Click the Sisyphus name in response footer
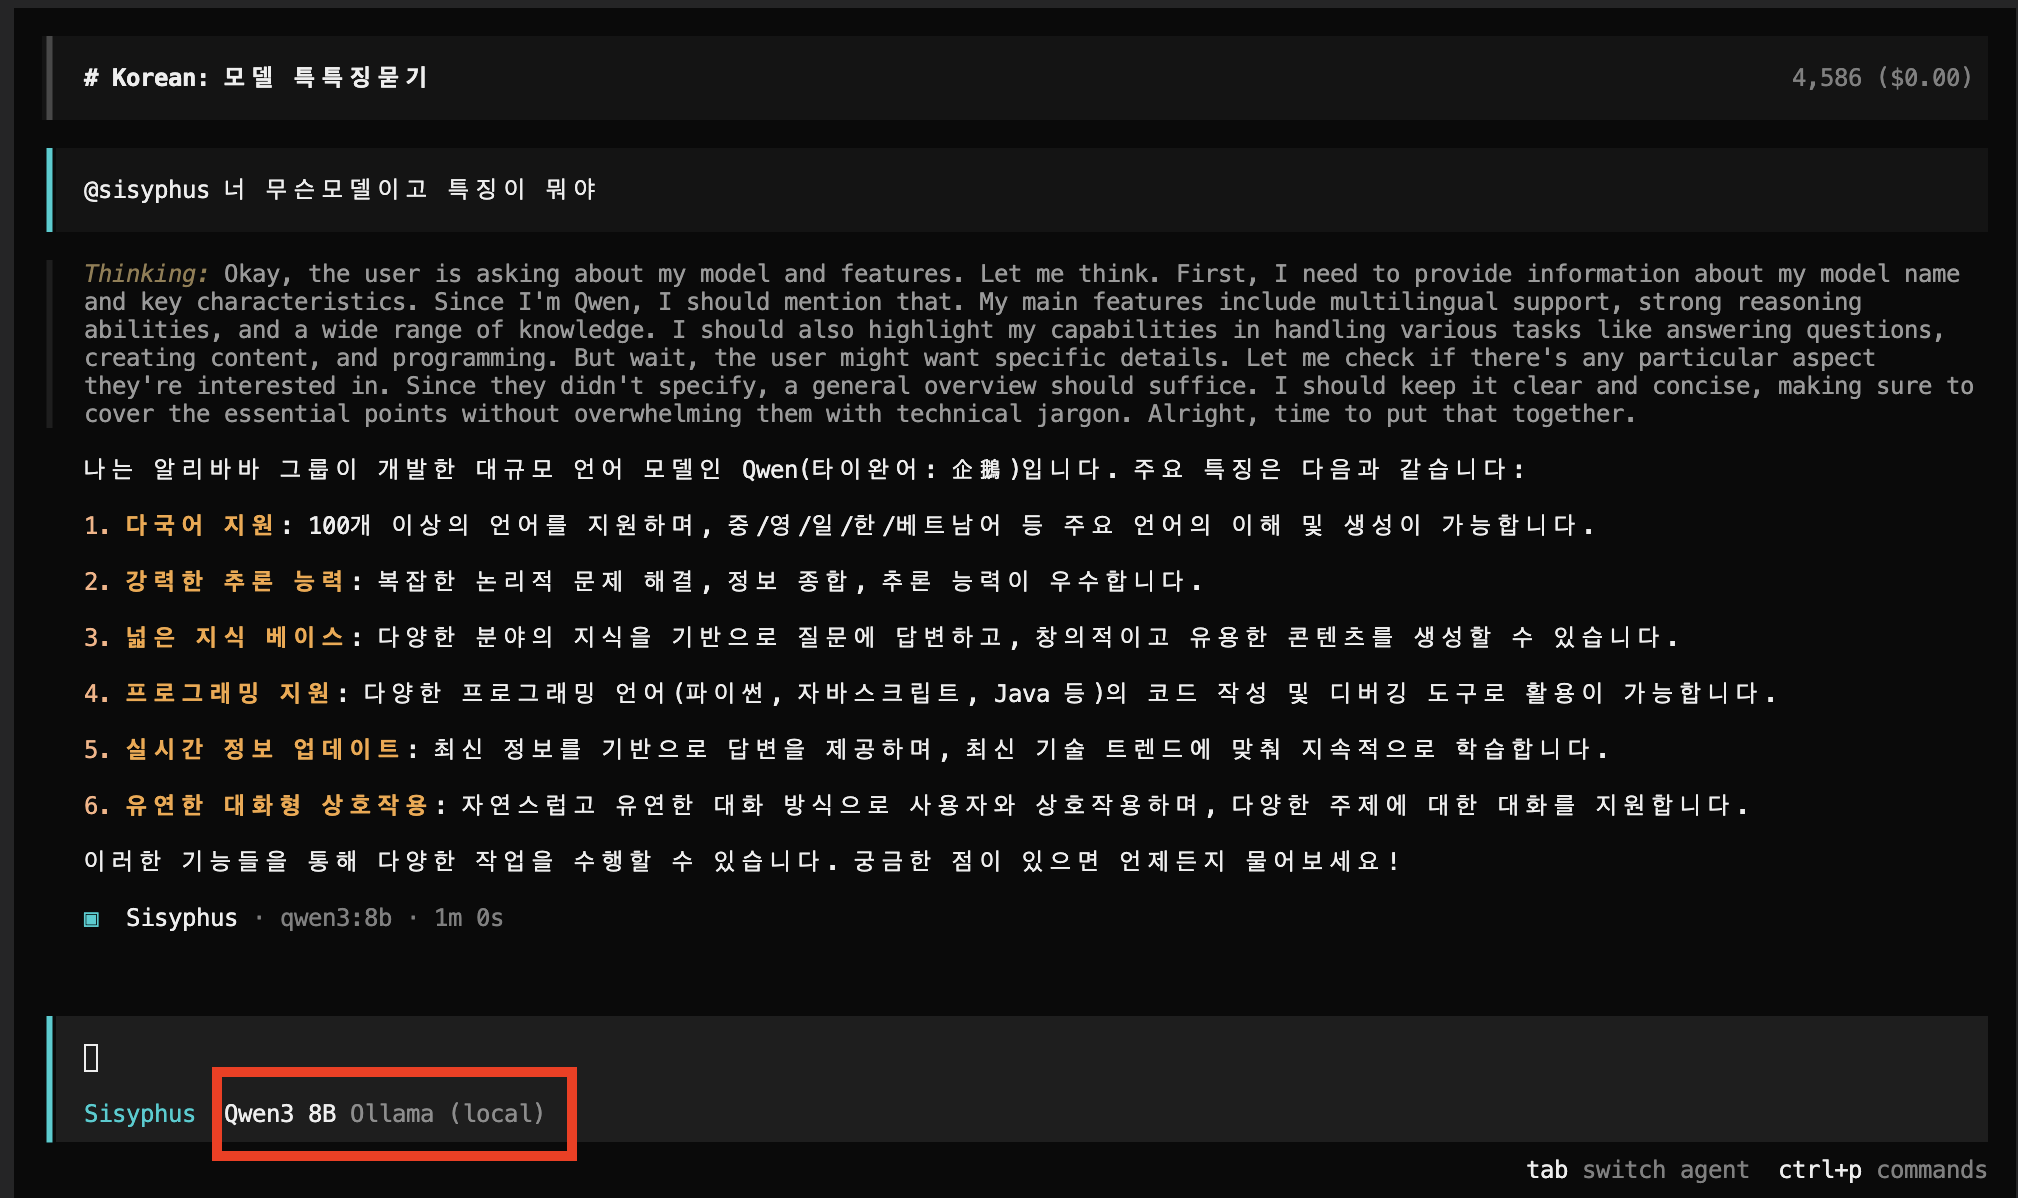The height and width of the screenshot is (1198, 2018). coord(181,918)
